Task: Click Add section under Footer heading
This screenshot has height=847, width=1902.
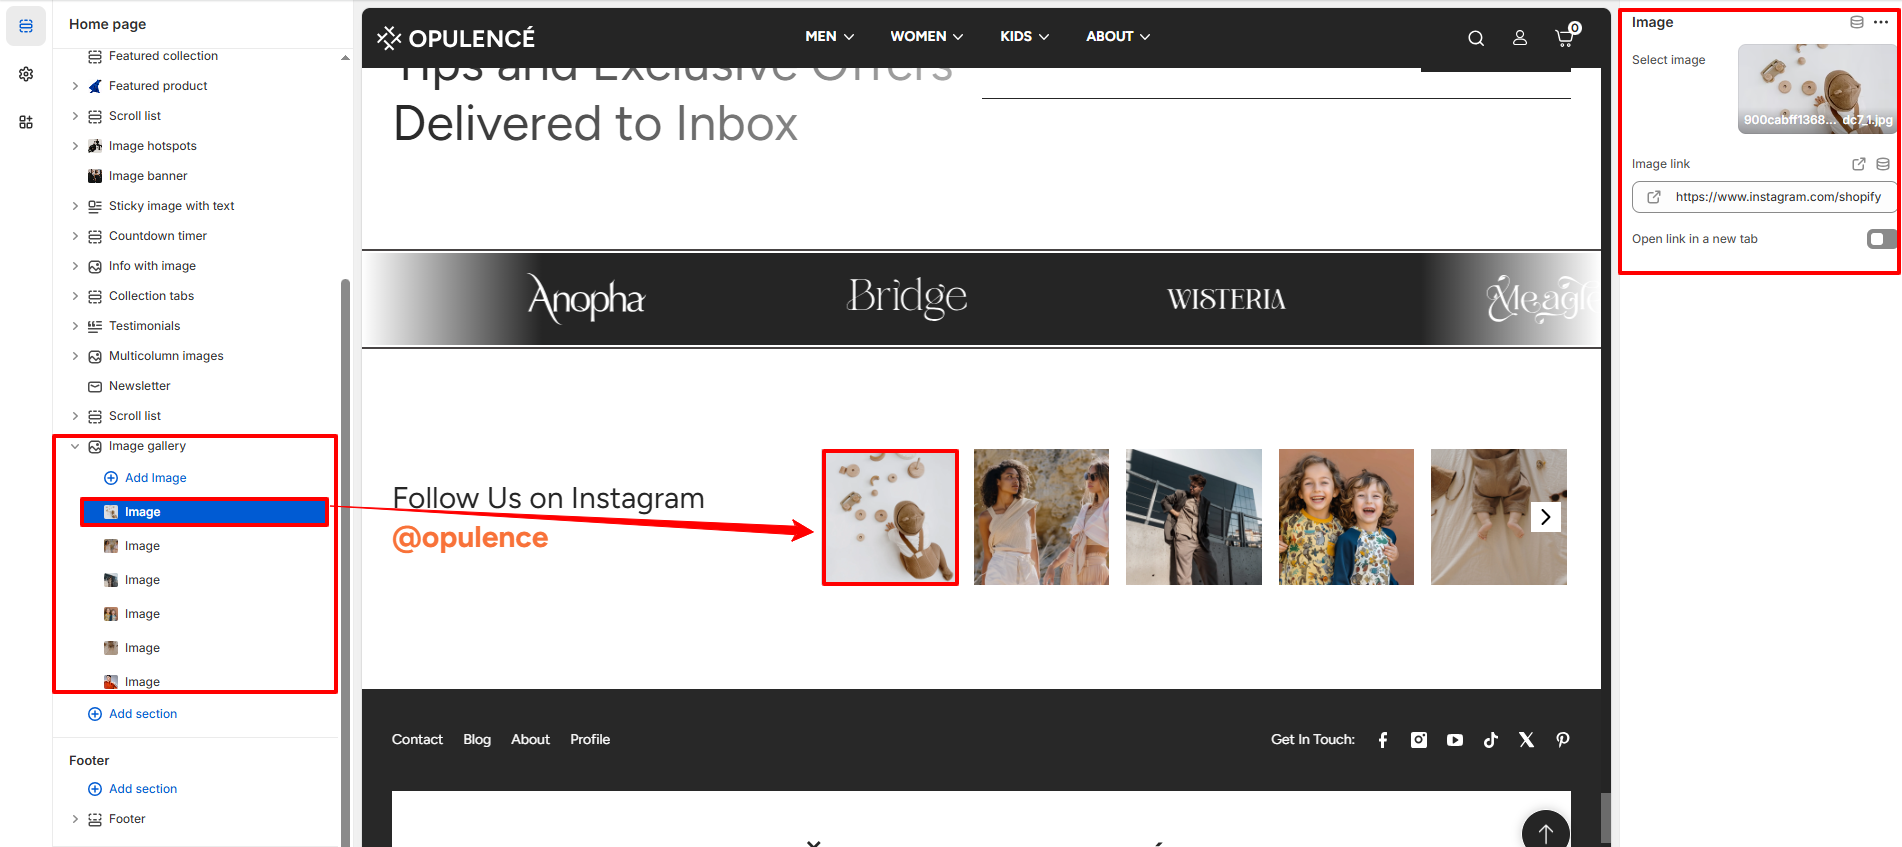Action: click(133, 789)
